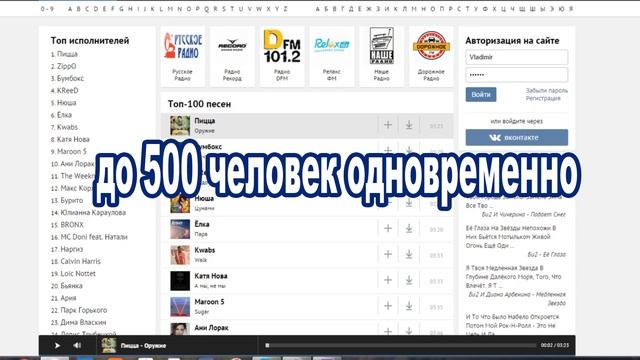Open the Ани Лорак song row

307,329
